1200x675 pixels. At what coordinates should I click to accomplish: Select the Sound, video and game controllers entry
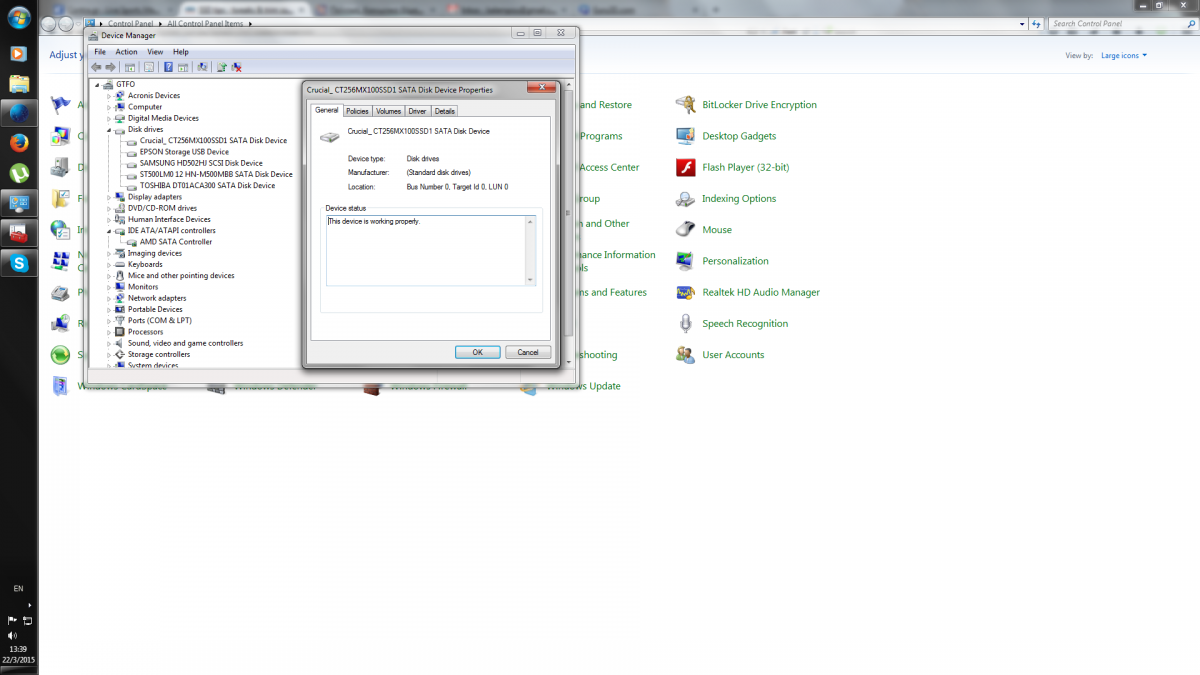click(185, 343)
